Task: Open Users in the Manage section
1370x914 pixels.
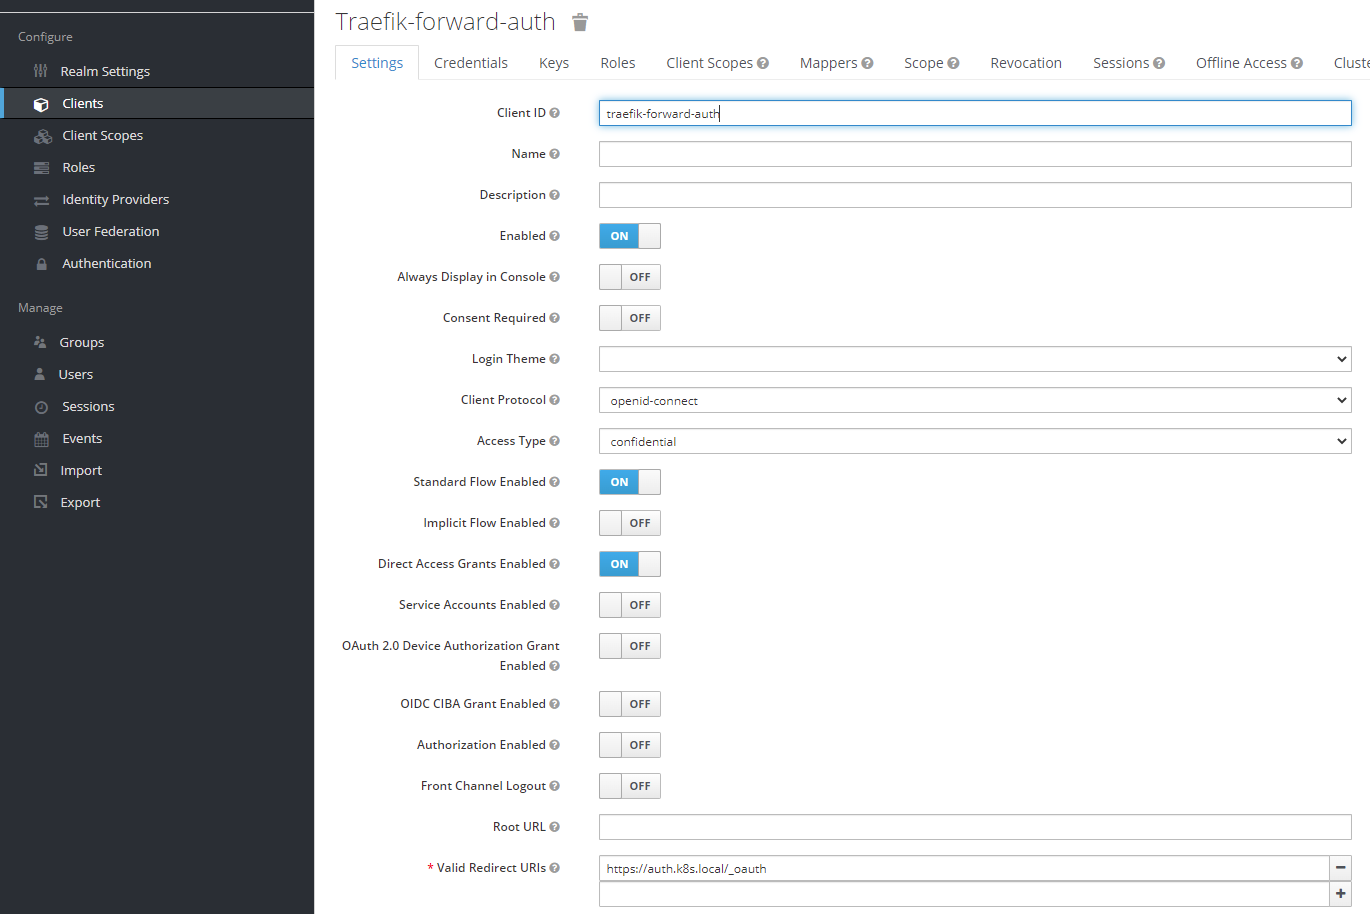Action: 76,374
